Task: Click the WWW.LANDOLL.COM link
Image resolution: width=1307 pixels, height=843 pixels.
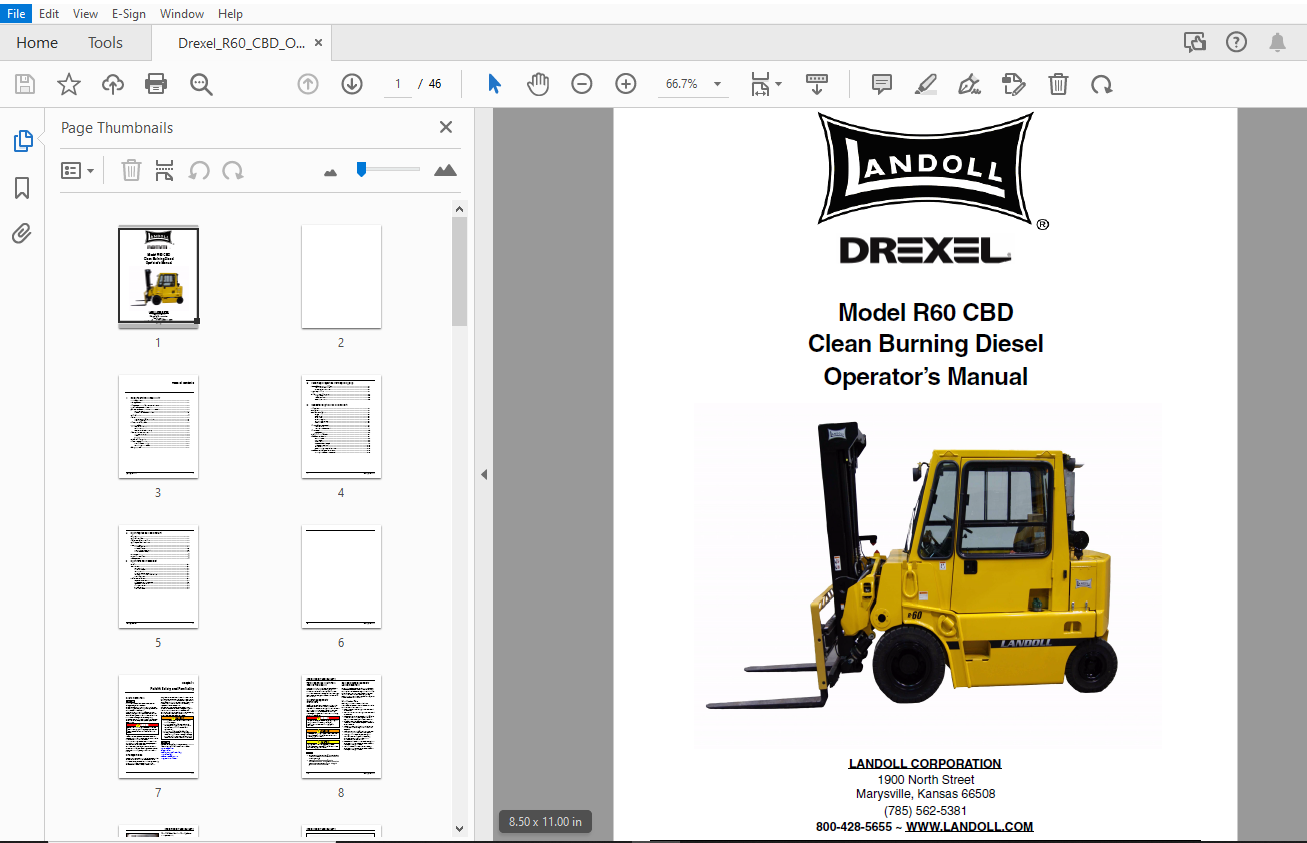Action: pos(969,826)
